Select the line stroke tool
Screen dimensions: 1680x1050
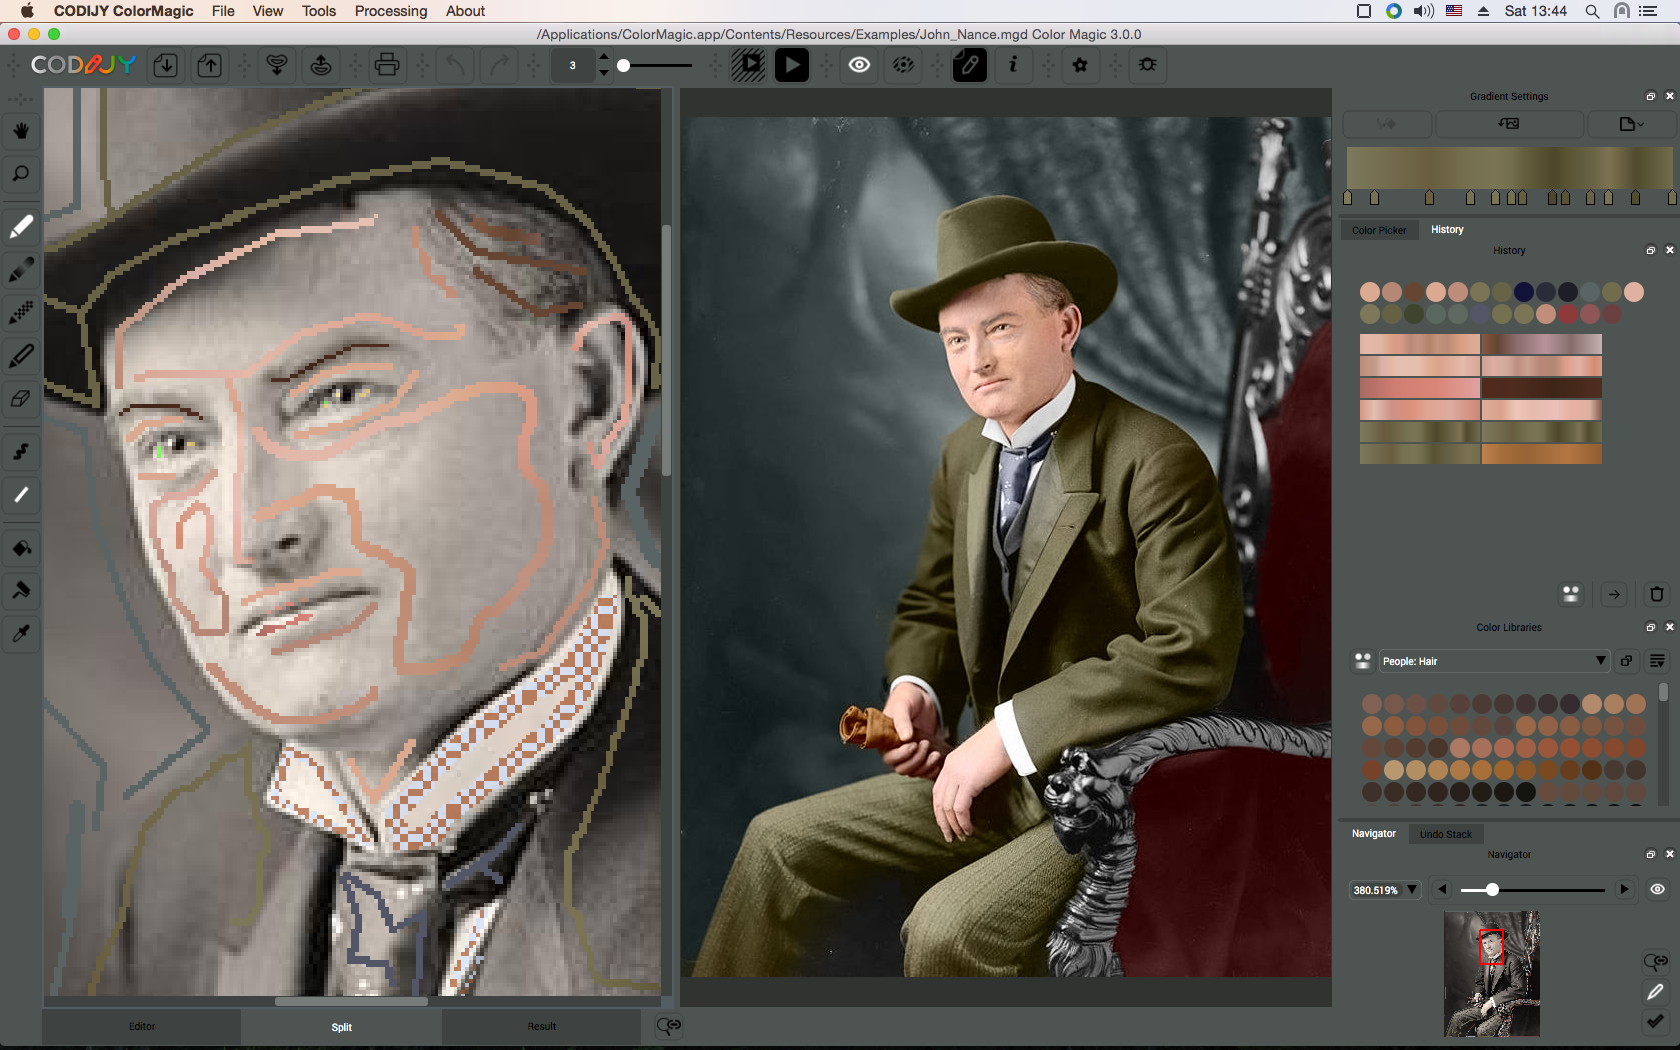21,355
